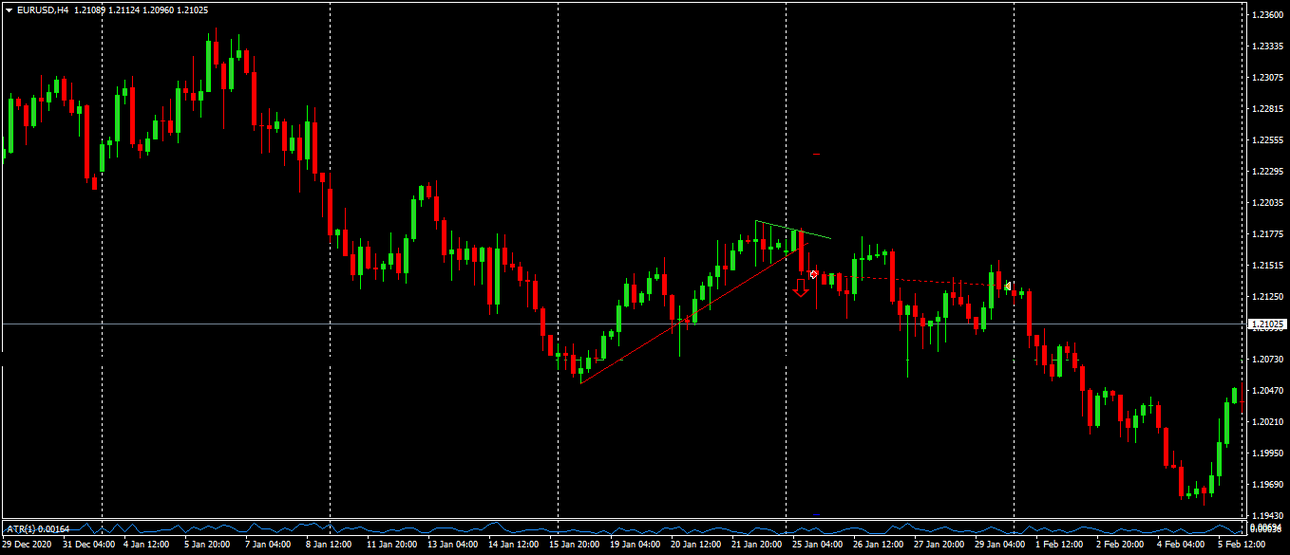This screenshot has width=1290, height=555.
Task: Click the 1 Feb 12:00 time axis label
Action: (1061, 545)
